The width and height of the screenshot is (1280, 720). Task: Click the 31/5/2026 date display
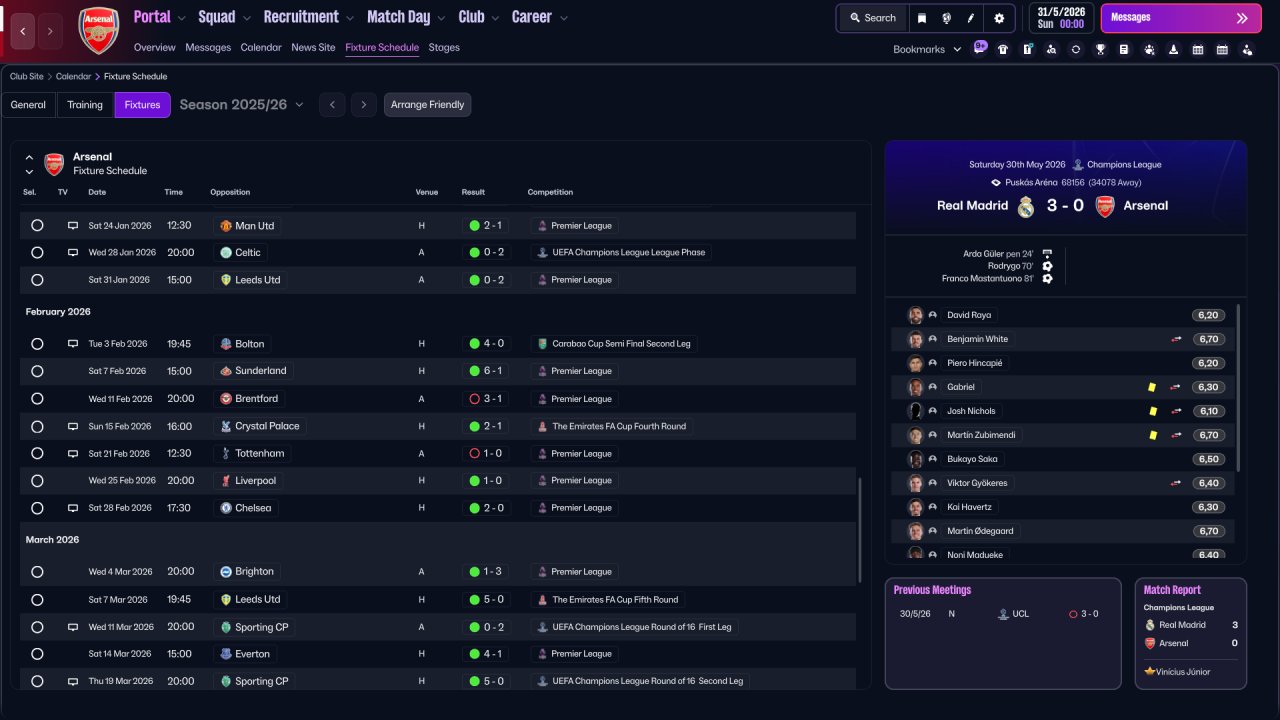[1061, 18]
